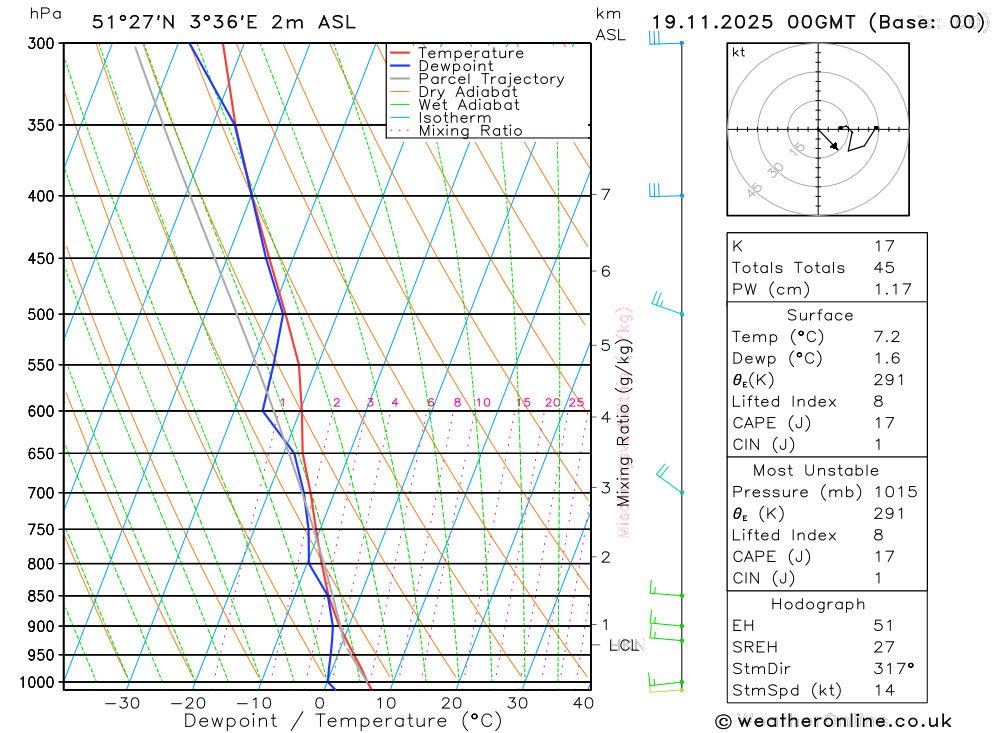The image size is (1000, 733).
Task: Click the StmSpd (kt) value '14'
Action: [x=884, y=691]
